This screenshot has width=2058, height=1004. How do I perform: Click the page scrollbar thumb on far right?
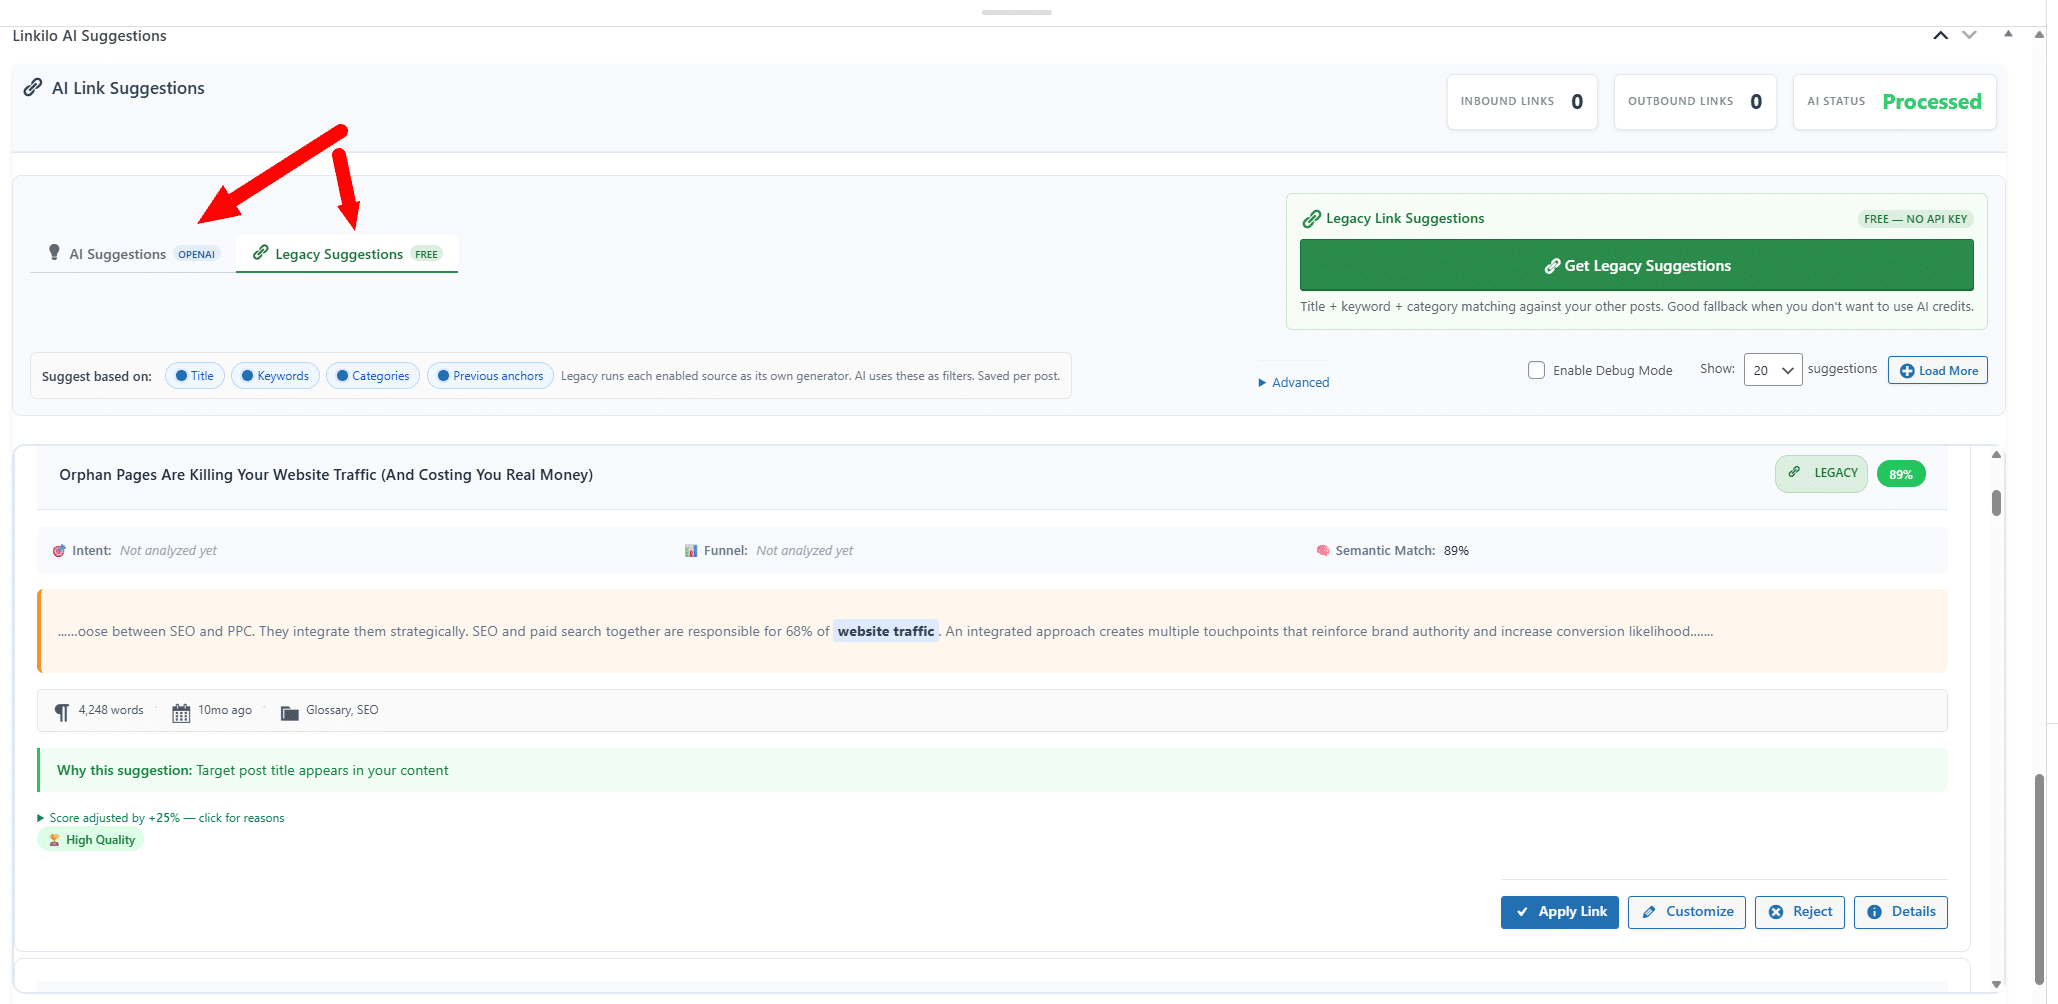2039,878
